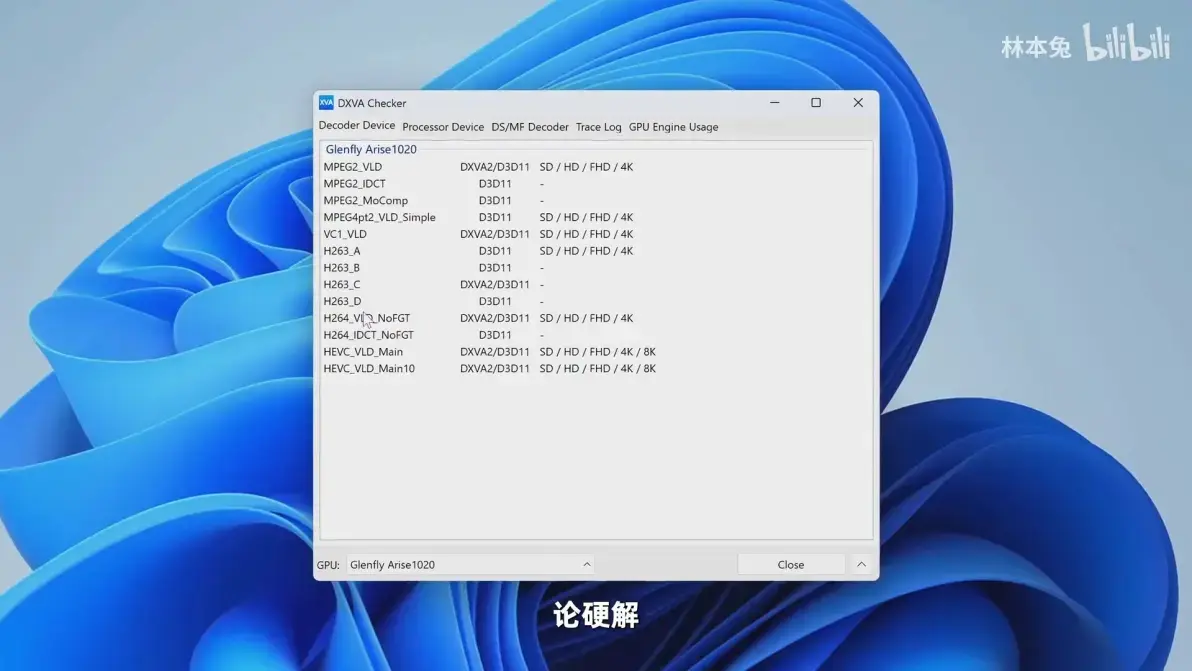Screen dimensions: 1192x671
Task: Open the DS/MF Decoder tab
Action: pos(530,127)
